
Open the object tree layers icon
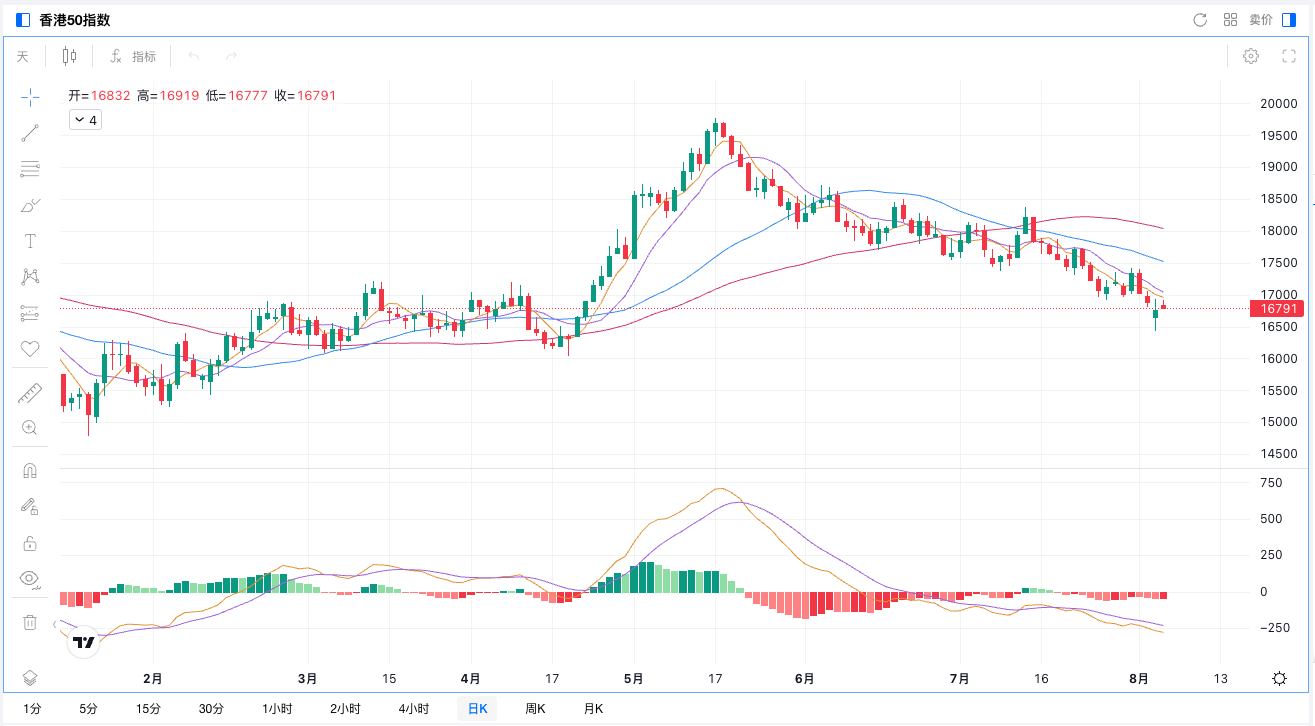(30, 678)
